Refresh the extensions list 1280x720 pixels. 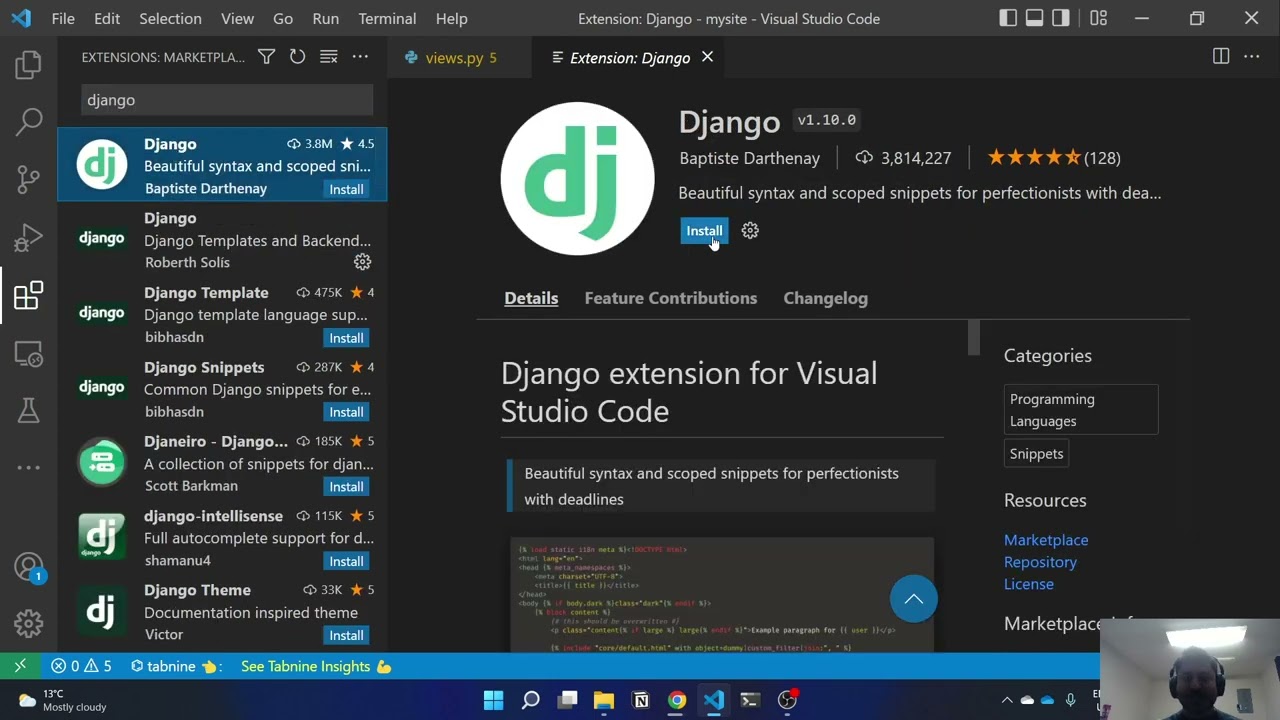(297, 57)
